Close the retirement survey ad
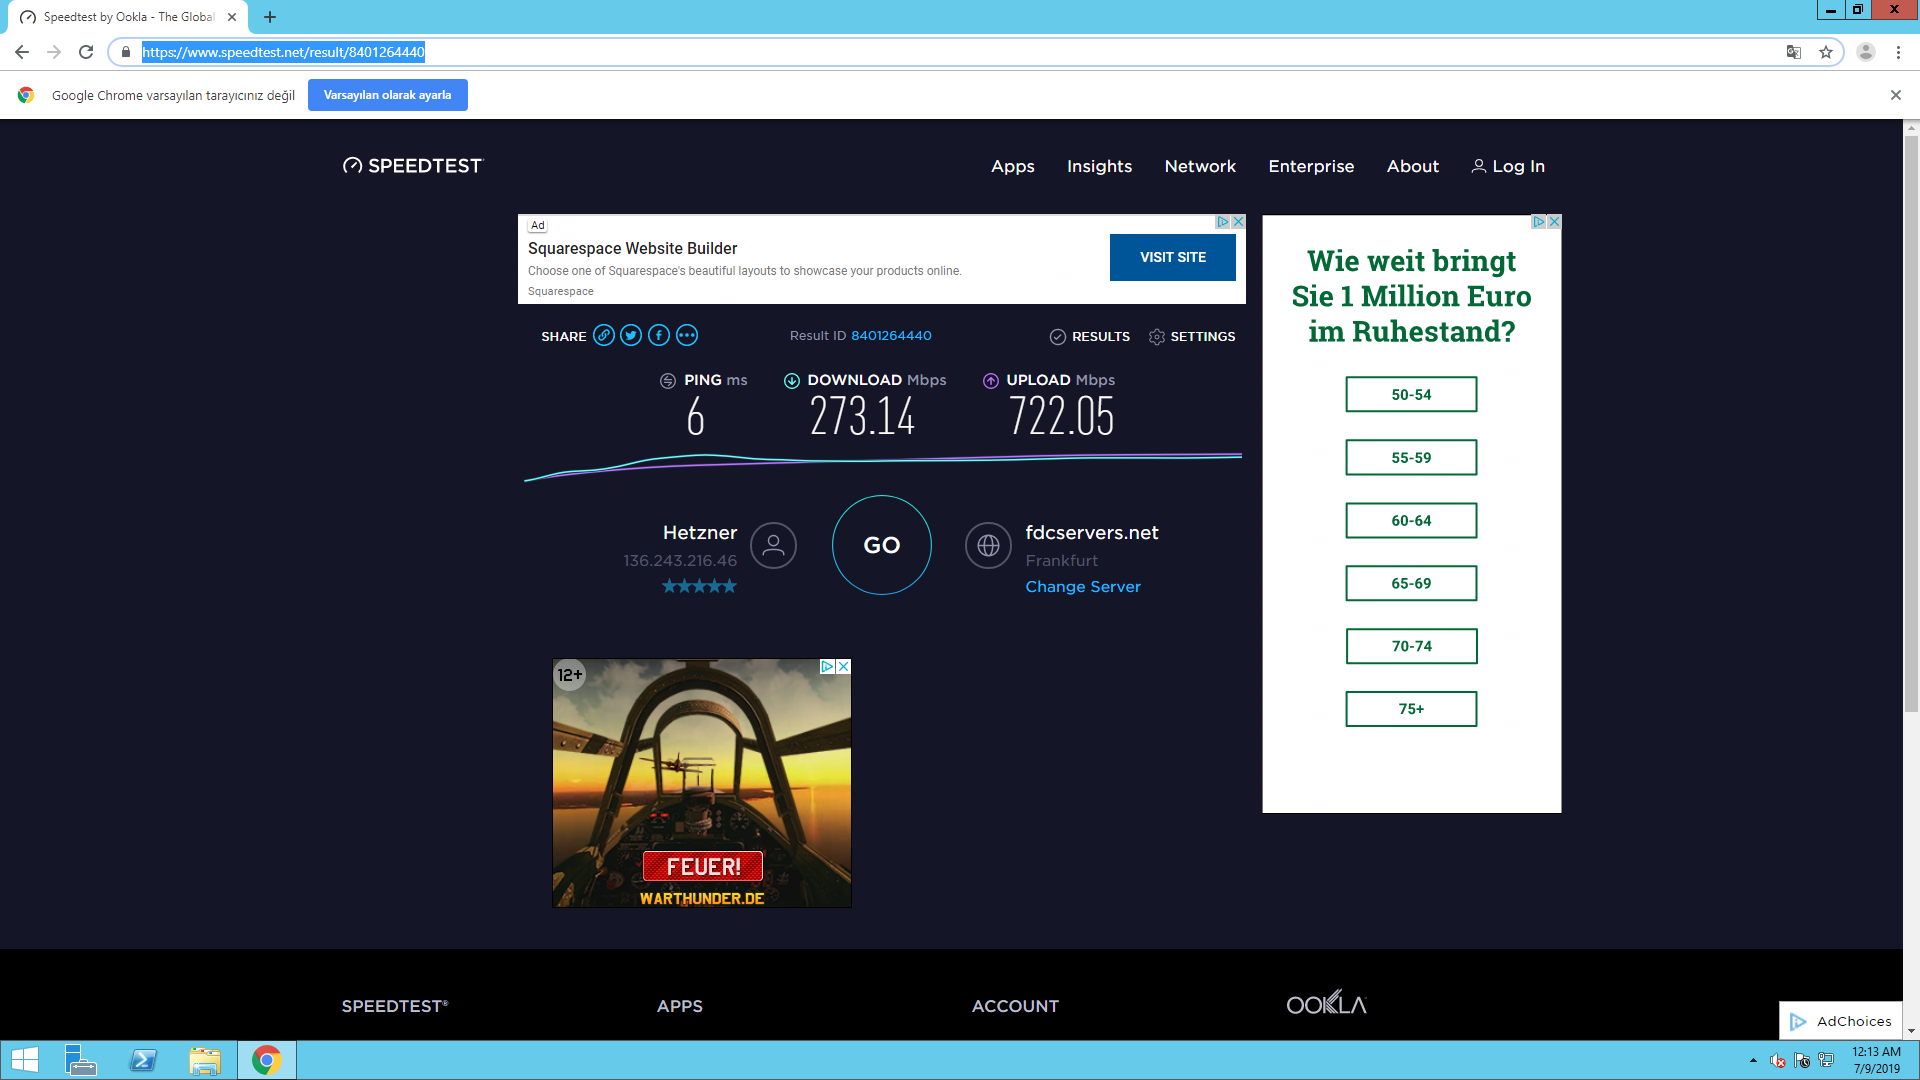Viewport: 1920px width, 1080px height. pos(1554,222)
